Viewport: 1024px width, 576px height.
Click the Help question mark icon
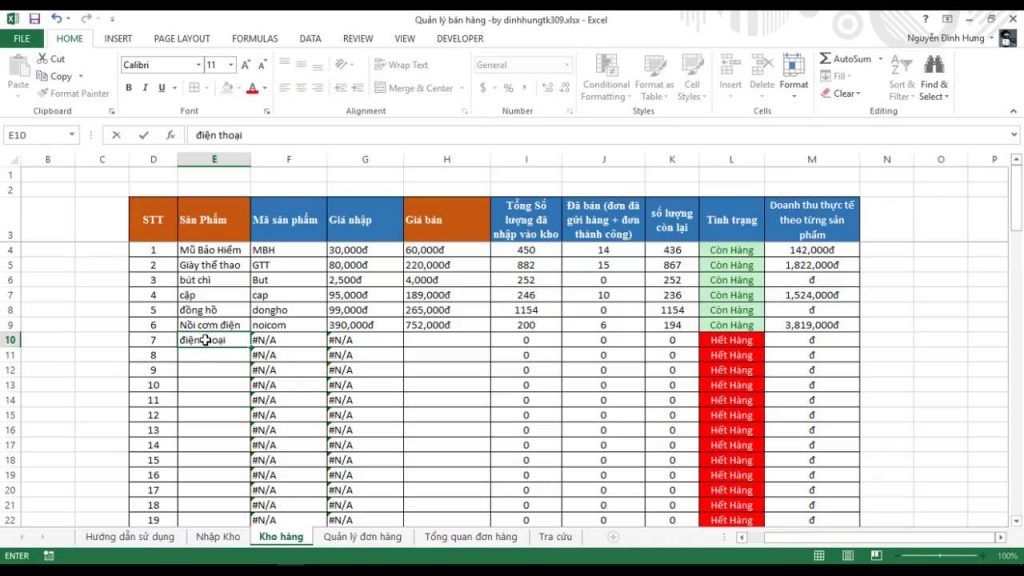(x=925, y=20)
